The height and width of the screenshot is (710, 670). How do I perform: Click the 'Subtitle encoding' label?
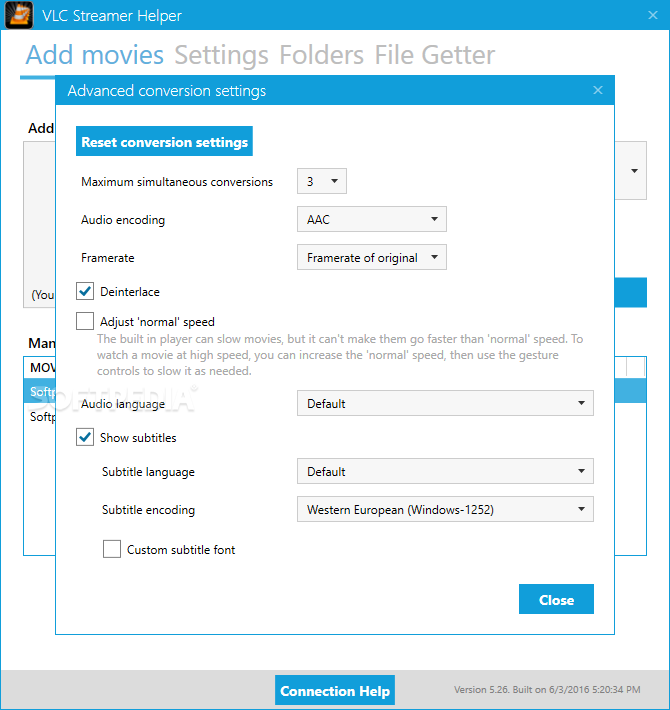point(148,510)
